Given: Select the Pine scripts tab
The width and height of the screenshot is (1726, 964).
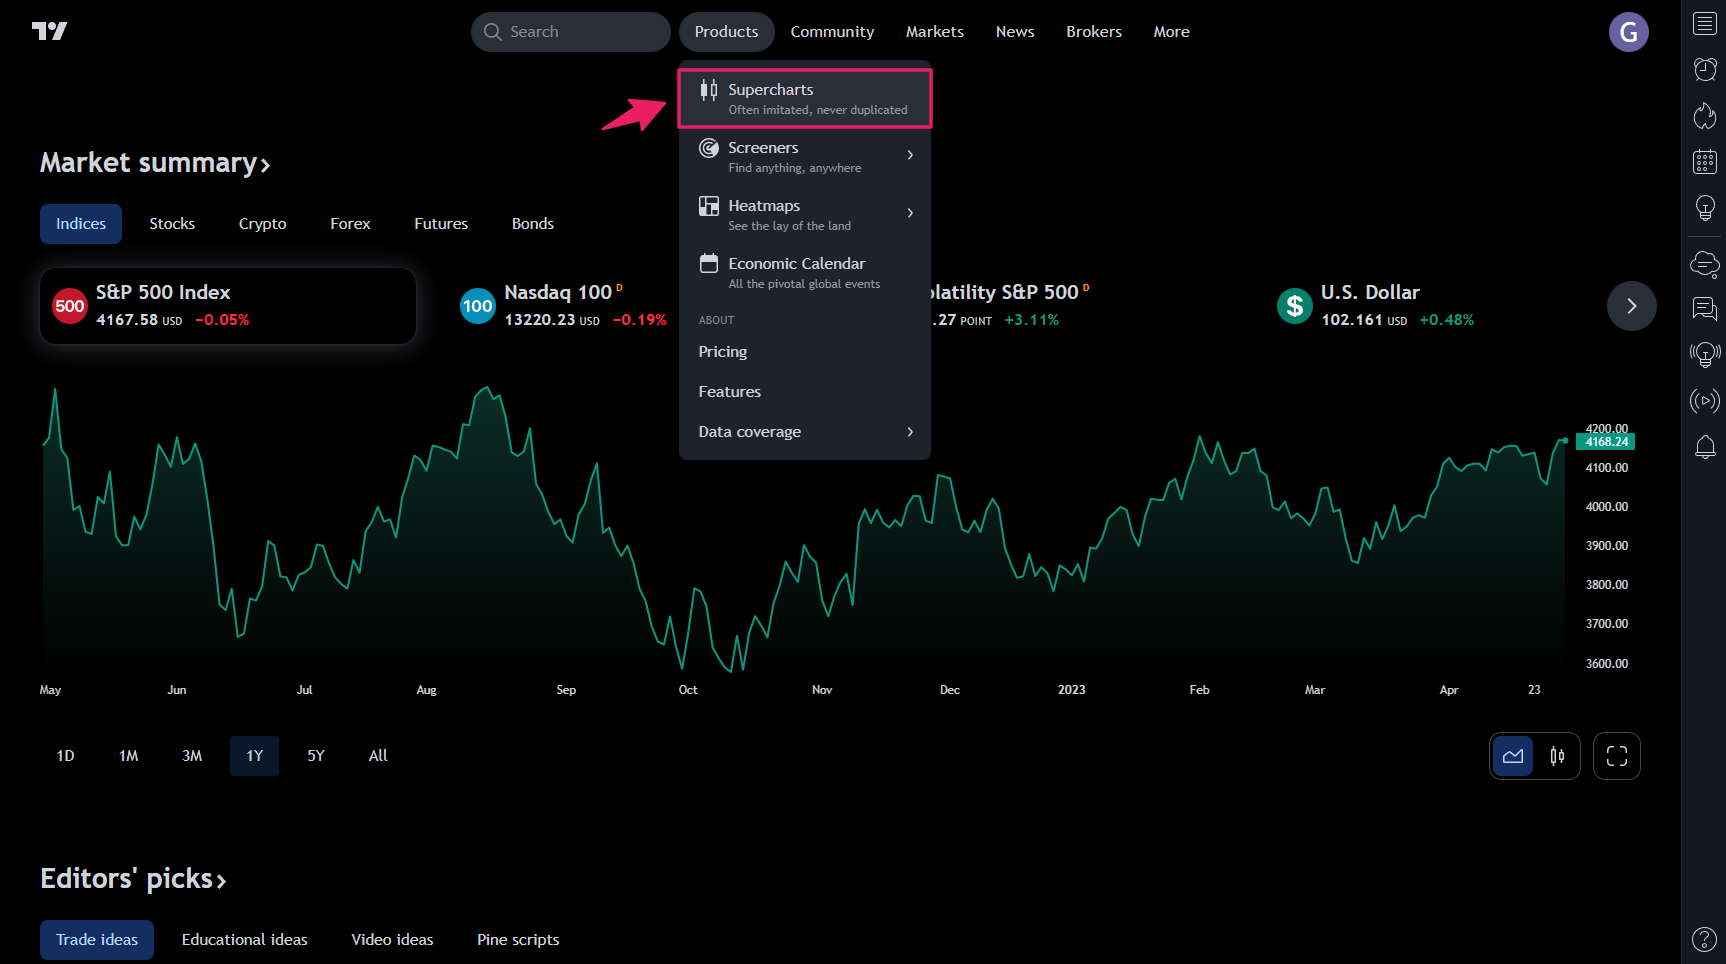Looking at the screenshot, I should coord(518,940).
